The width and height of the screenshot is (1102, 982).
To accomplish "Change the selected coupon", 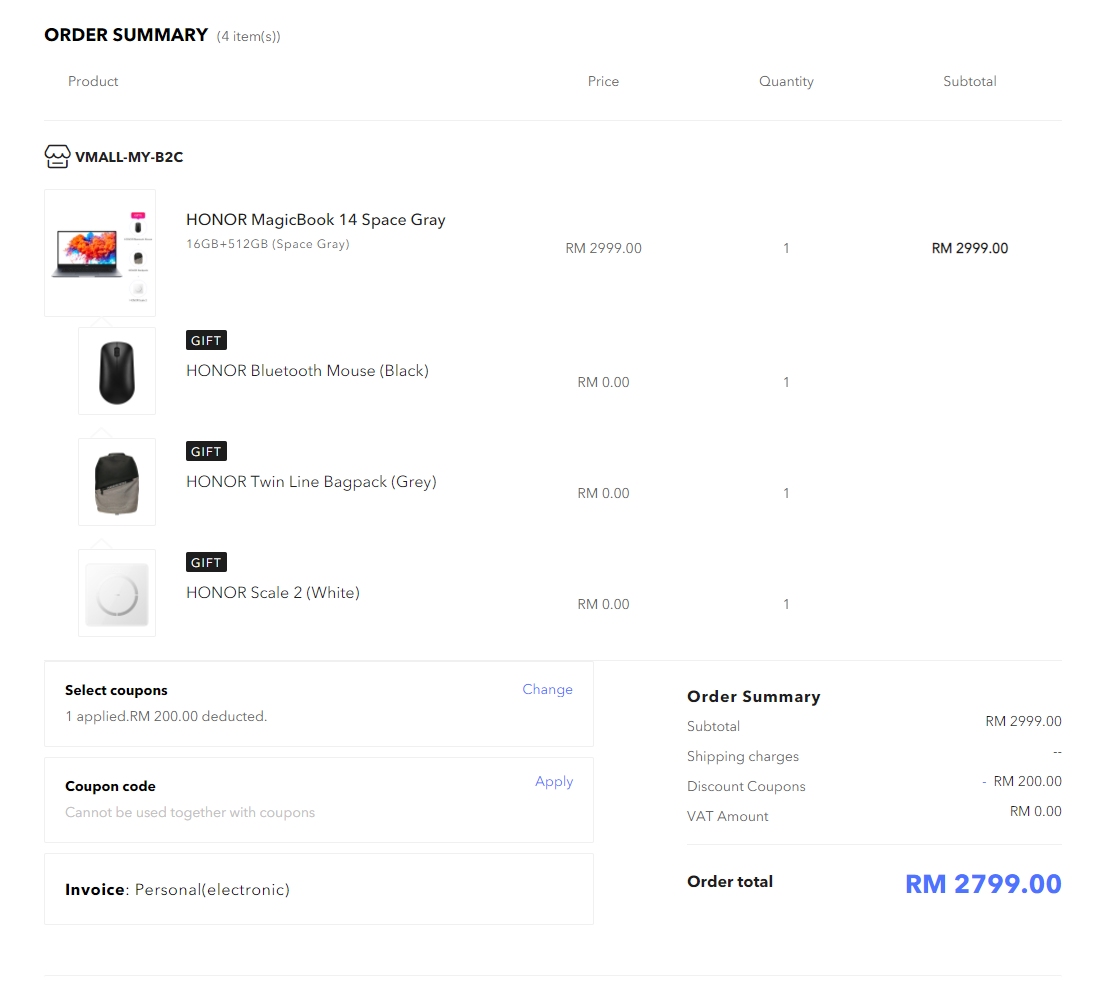I will pyautogui.click(x=547, y=690).
